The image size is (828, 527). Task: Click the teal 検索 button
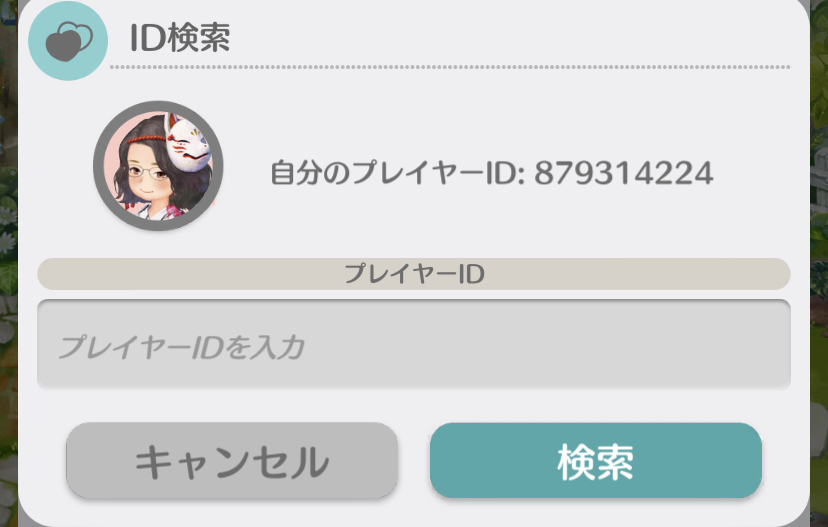click(596, 460)
